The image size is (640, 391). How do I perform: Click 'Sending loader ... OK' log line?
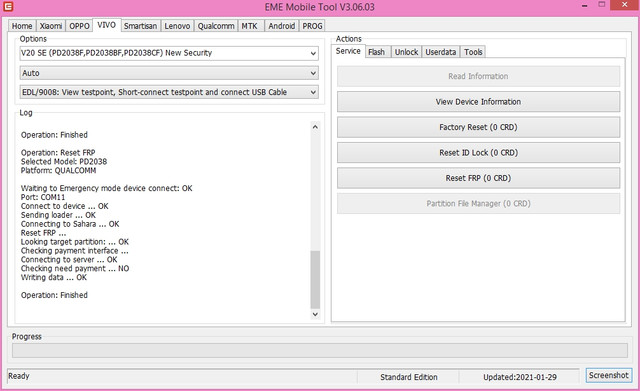click(58, 215)
